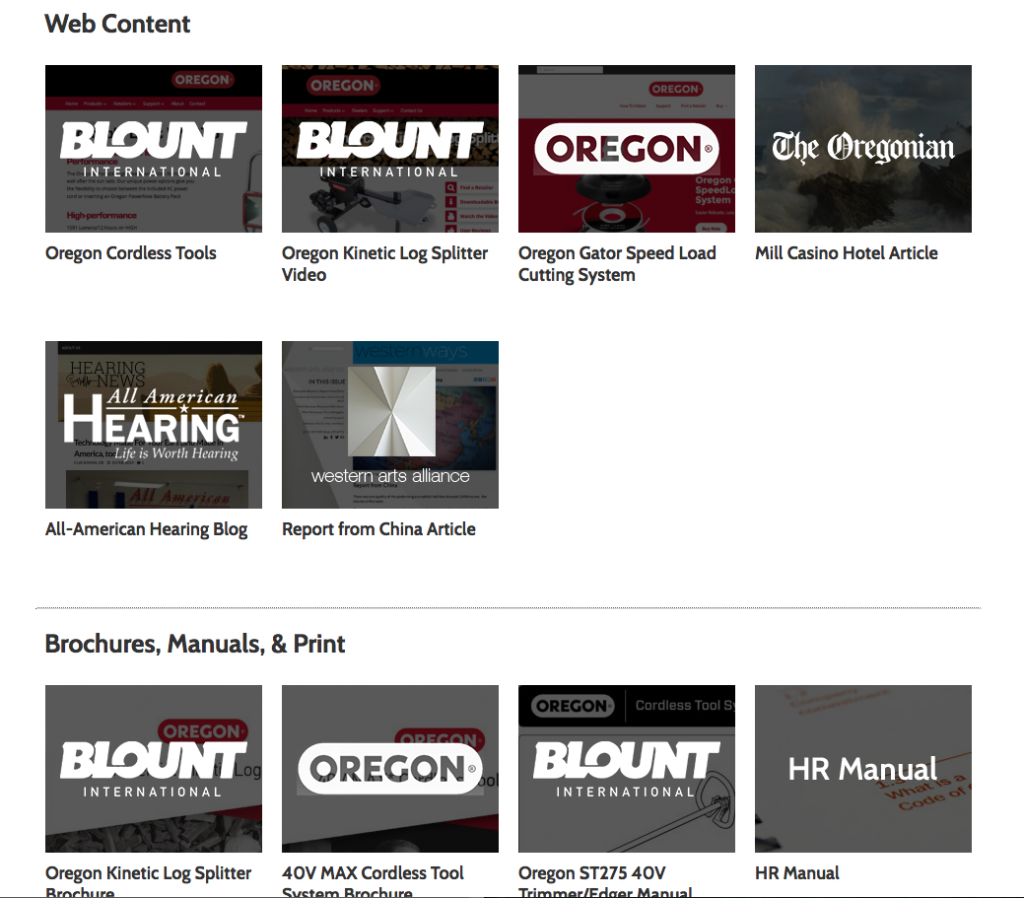Click the HR Manual caption link
This screenshot has height=898, width=1024.
797,873
